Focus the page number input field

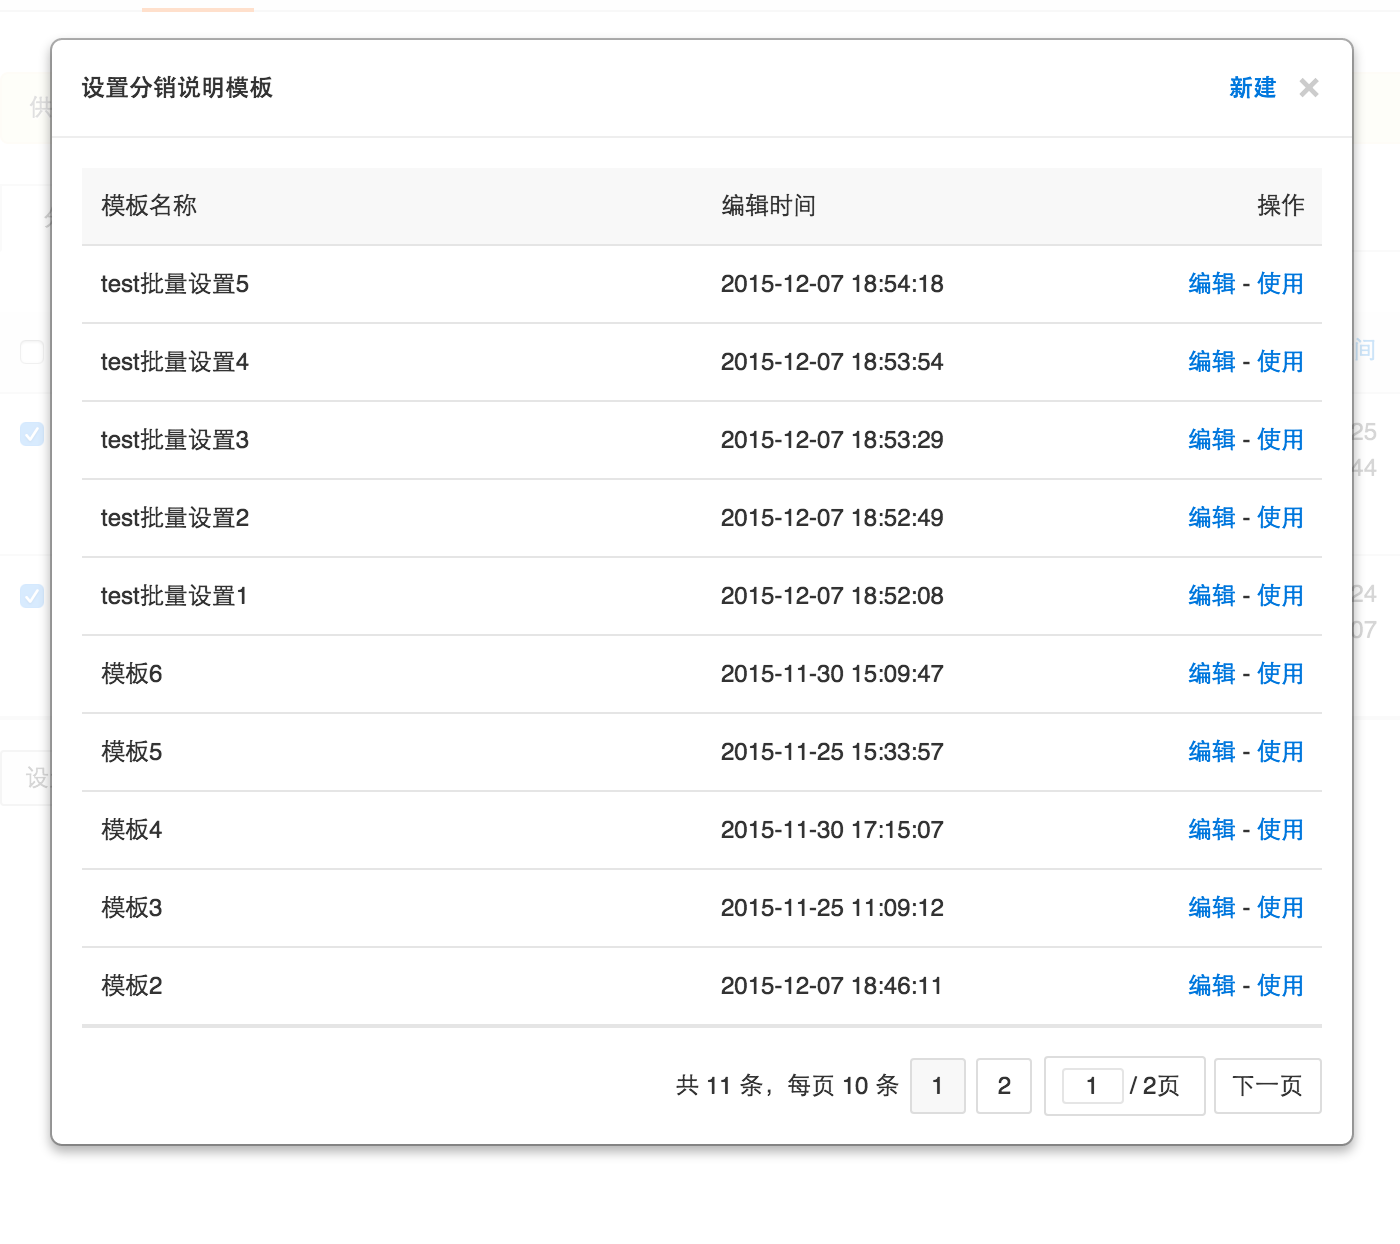point(1091,1086)
